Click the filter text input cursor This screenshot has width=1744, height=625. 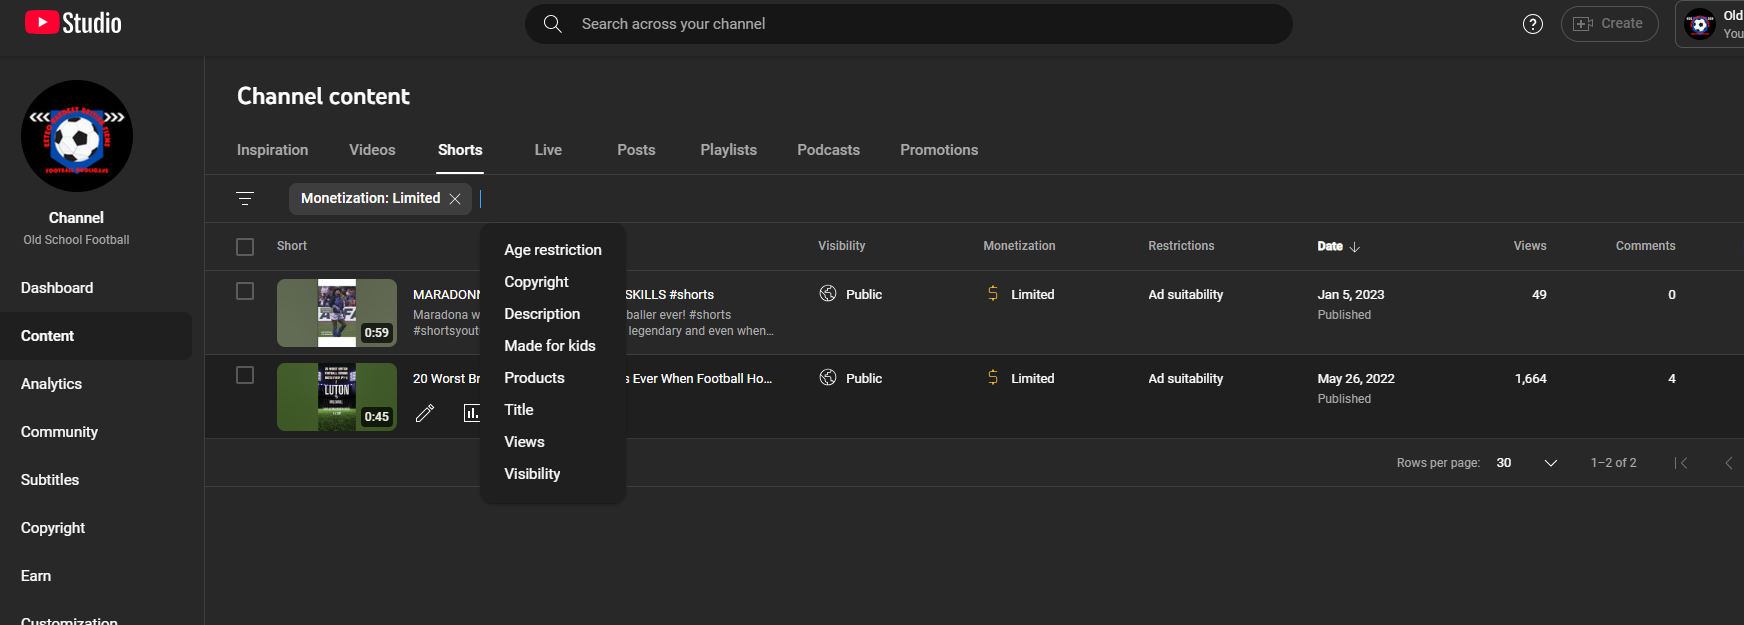click(x=481, y=199)
